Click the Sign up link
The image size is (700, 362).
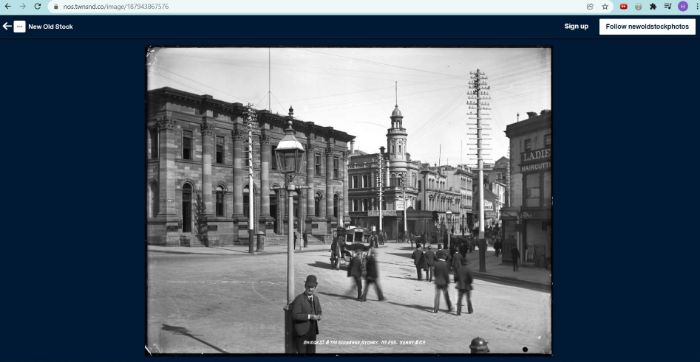[x=576, y=26]
